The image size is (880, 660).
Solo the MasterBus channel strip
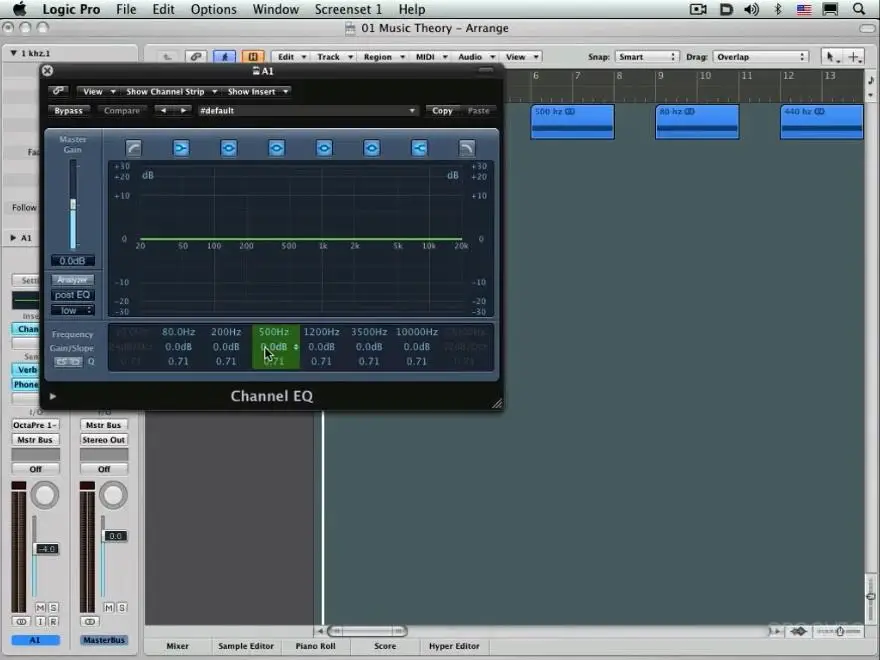122,608
